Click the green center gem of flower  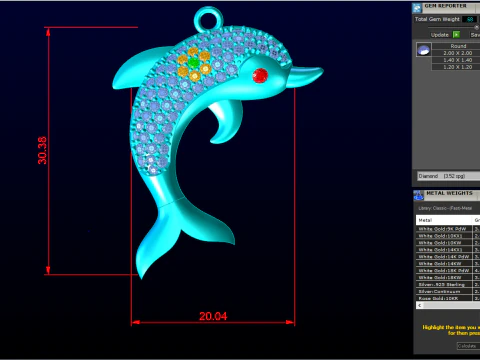click(x=193, y=62)
